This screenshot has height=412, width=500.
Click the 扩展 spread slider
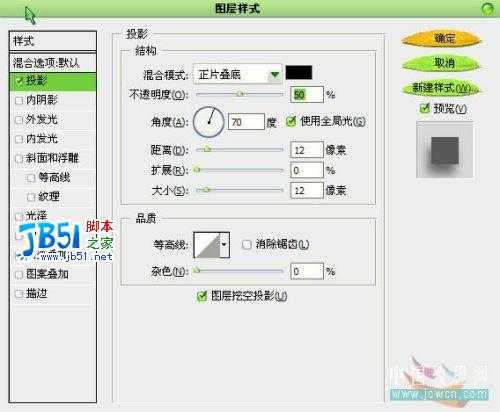pyautogui.click(x=239, y=170)
